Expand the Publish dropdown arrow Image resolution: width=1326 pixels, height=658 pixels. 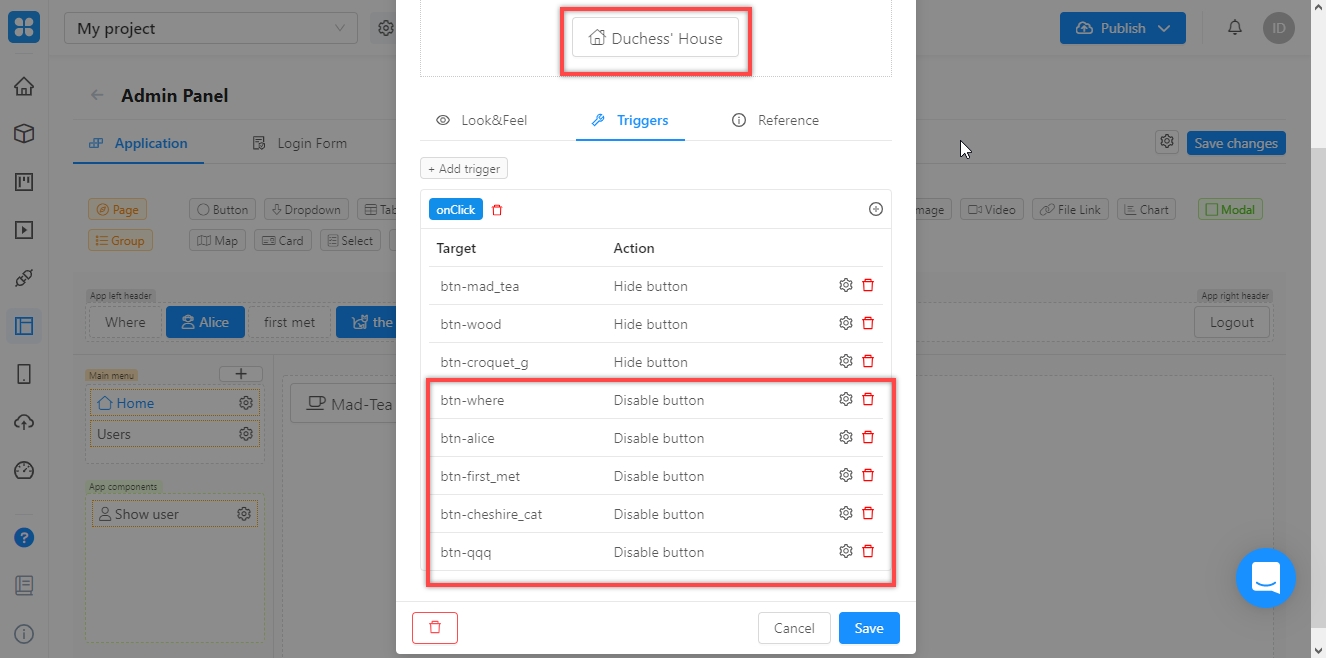[1164, 28]
